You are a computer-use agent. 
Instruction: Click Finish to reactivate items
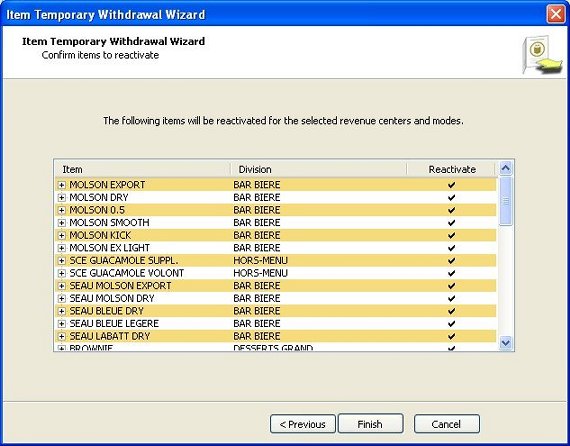tap(370, 424)
